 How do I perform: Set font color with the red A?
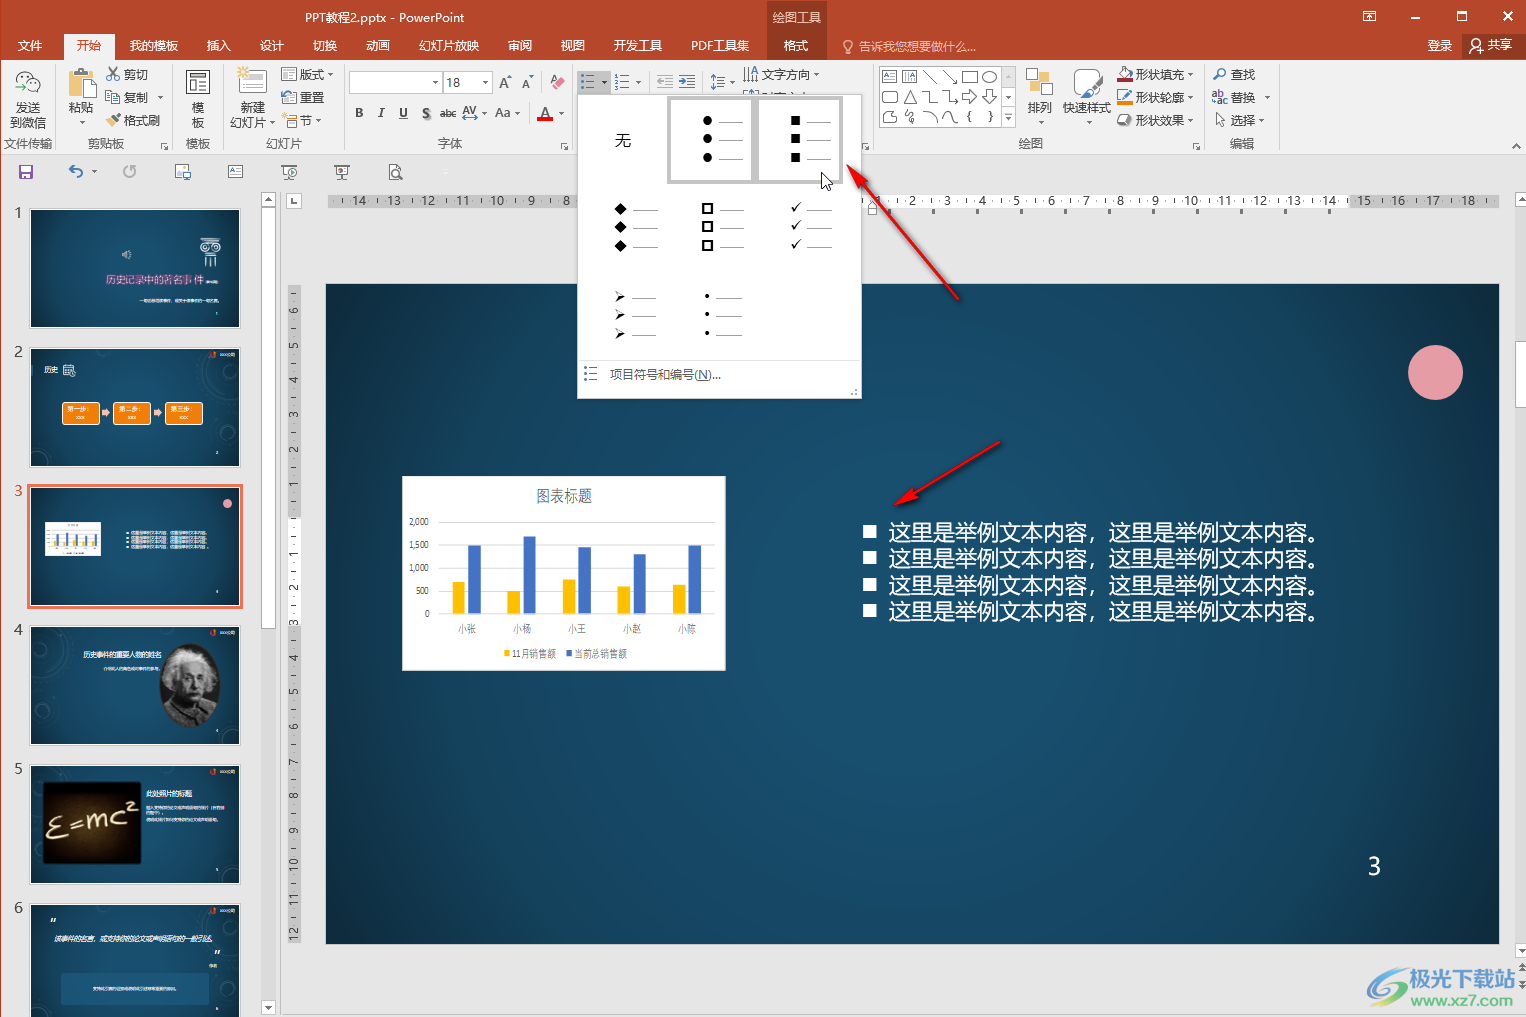[545, 114]
